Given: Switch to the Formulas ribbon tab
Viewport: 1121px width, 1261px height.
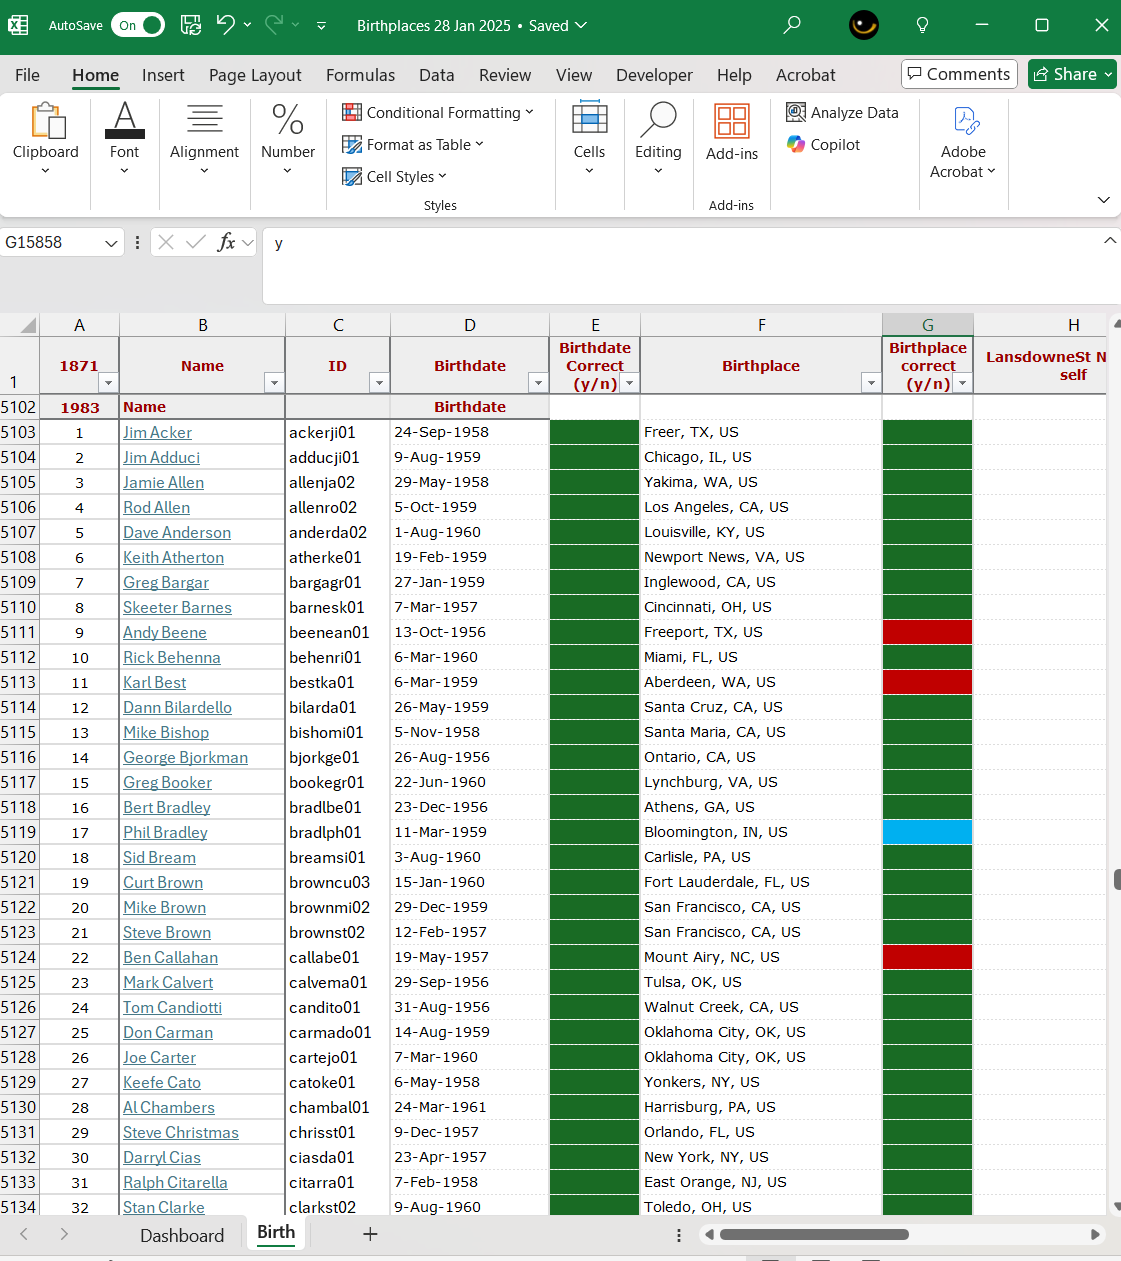Looking at the screenshot, I should 360,75.
